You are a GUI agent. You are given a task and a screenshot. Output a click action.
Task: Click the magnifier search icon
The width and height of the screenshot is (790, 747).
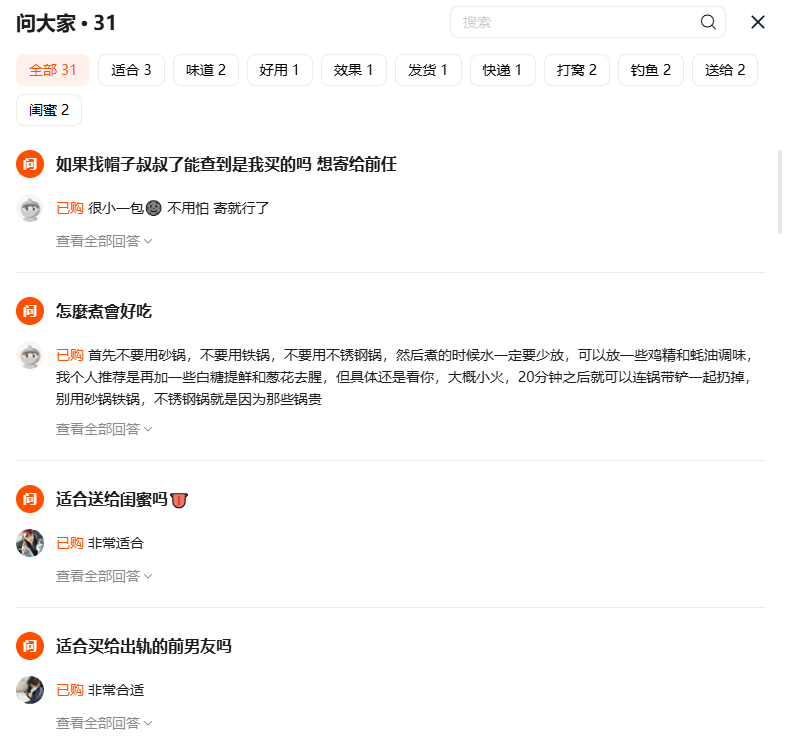click(708, 22)
